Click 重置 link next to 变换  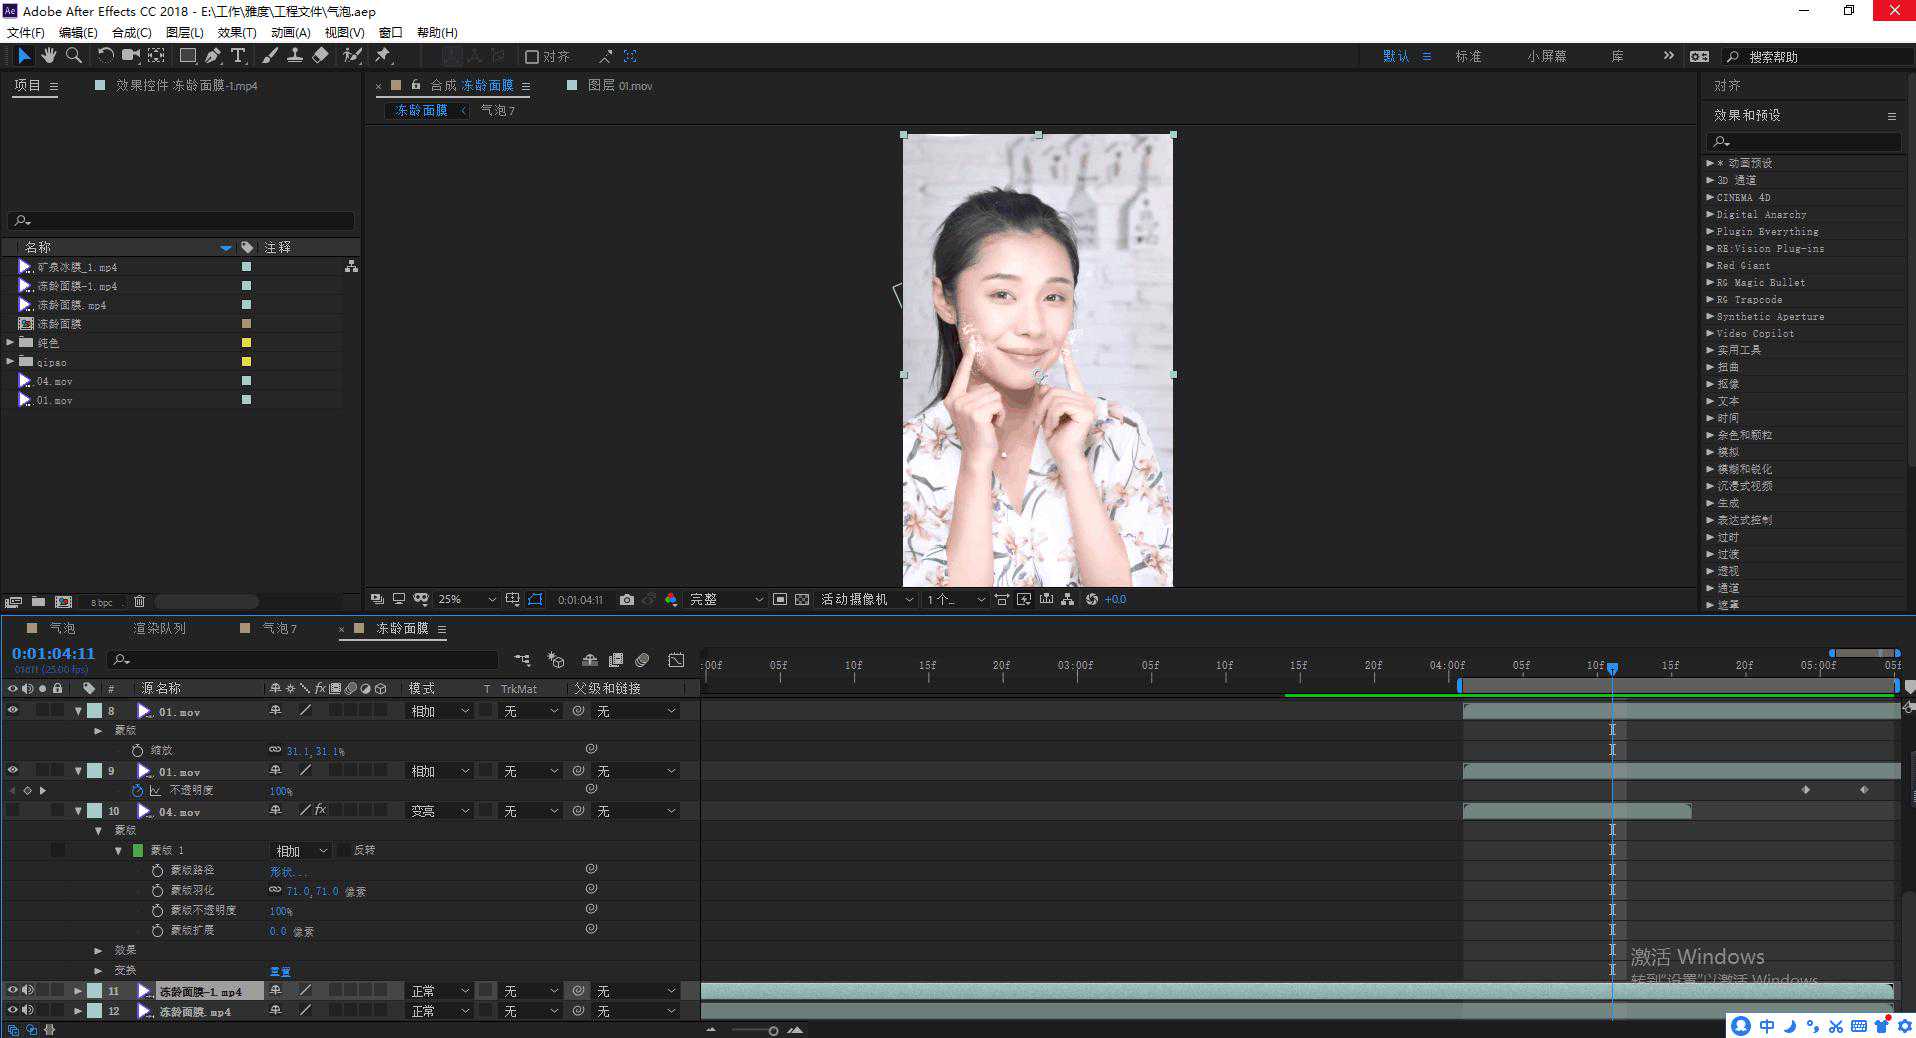(280, 971)
